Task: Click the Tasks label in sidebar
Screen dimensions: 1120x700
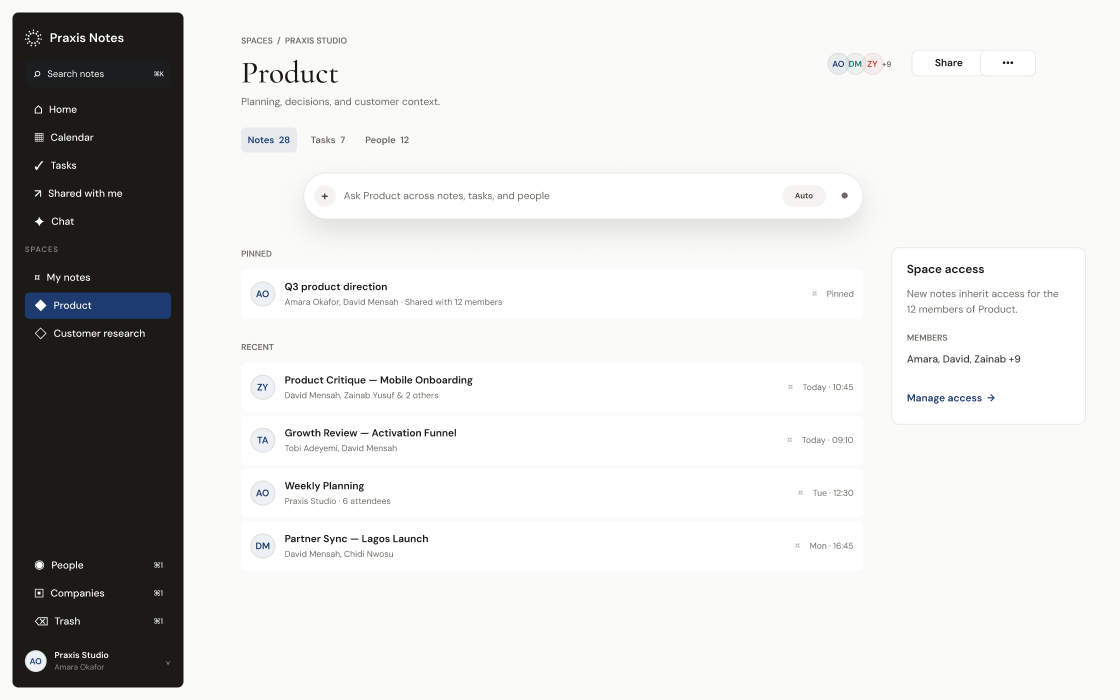Action: (64, 165)
